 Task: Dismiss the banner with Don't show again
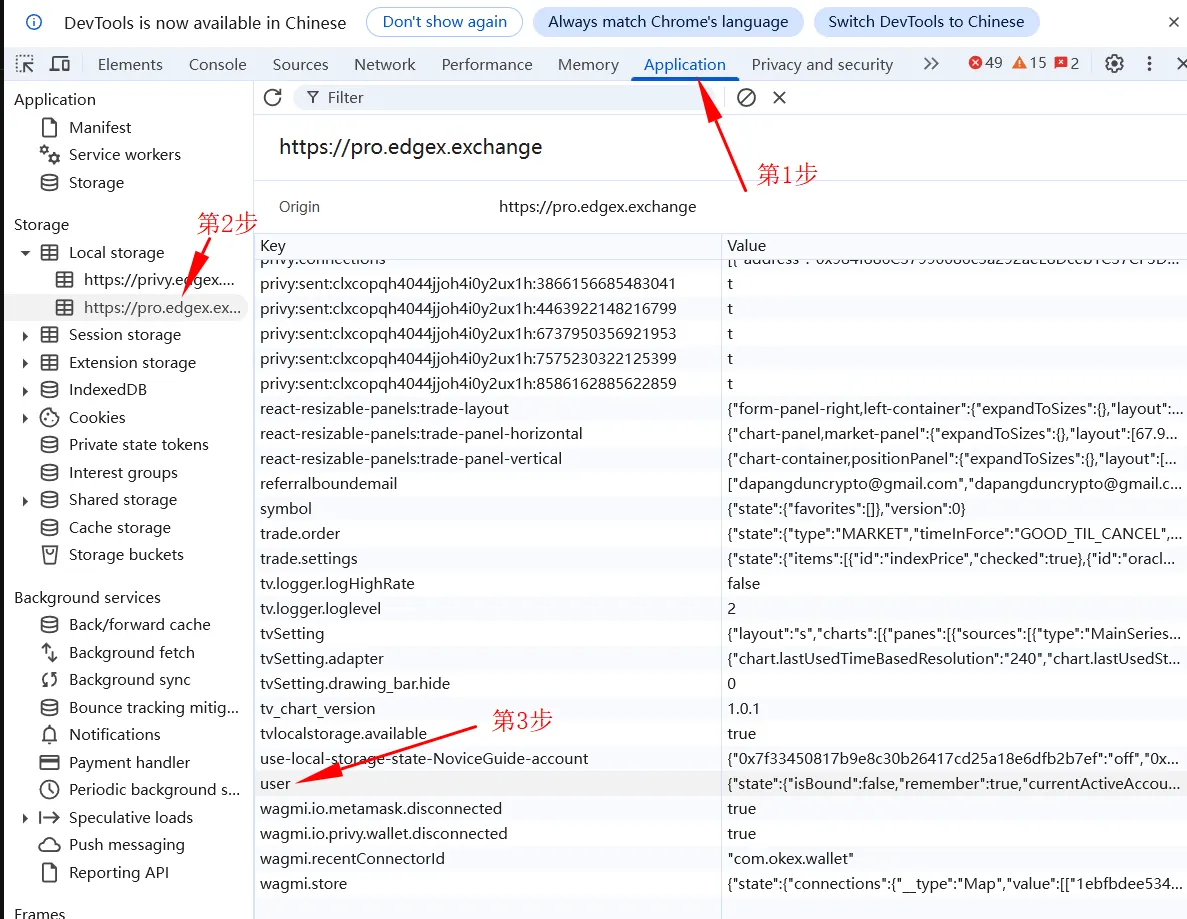[443, 21]
